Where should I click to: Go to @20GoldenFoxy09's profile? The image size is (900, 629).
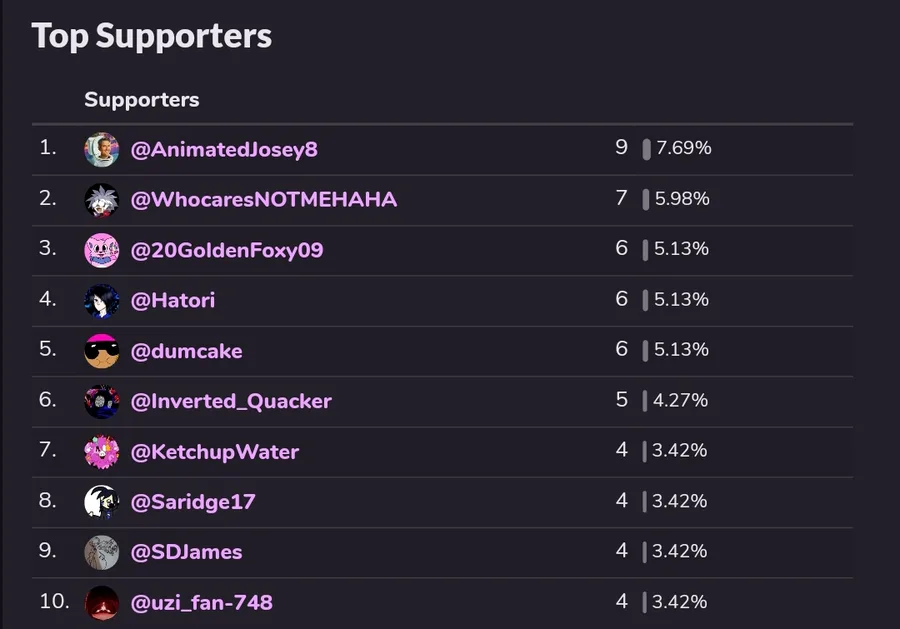click(227, 250)
